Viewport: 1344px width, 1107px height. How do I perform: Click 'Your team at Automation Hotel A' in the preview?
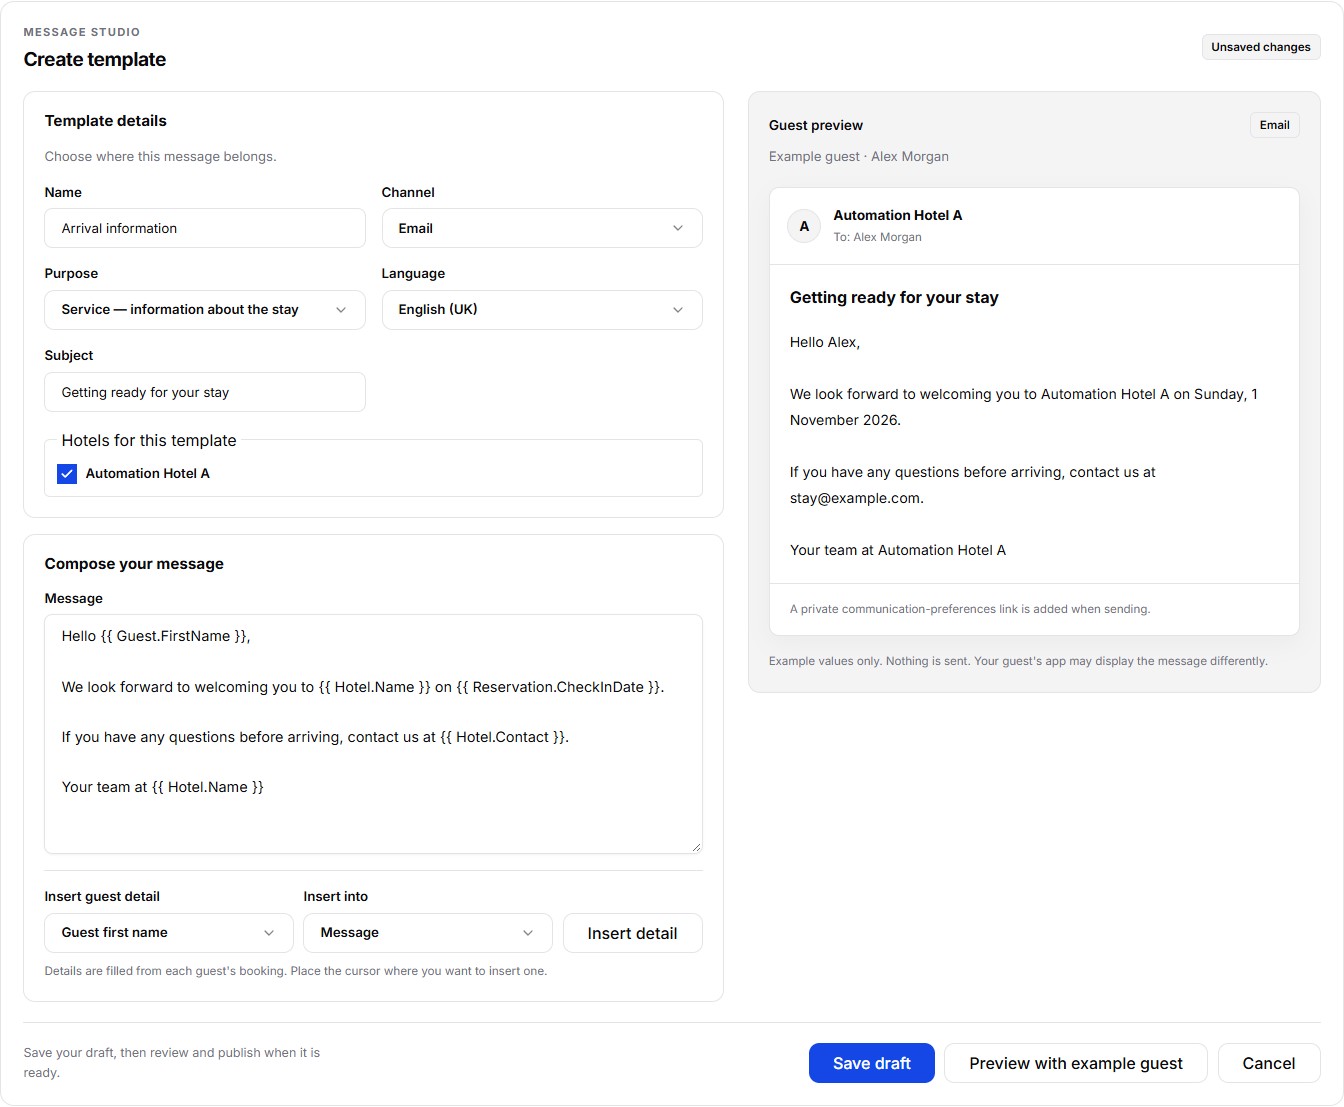coord(898,550)
